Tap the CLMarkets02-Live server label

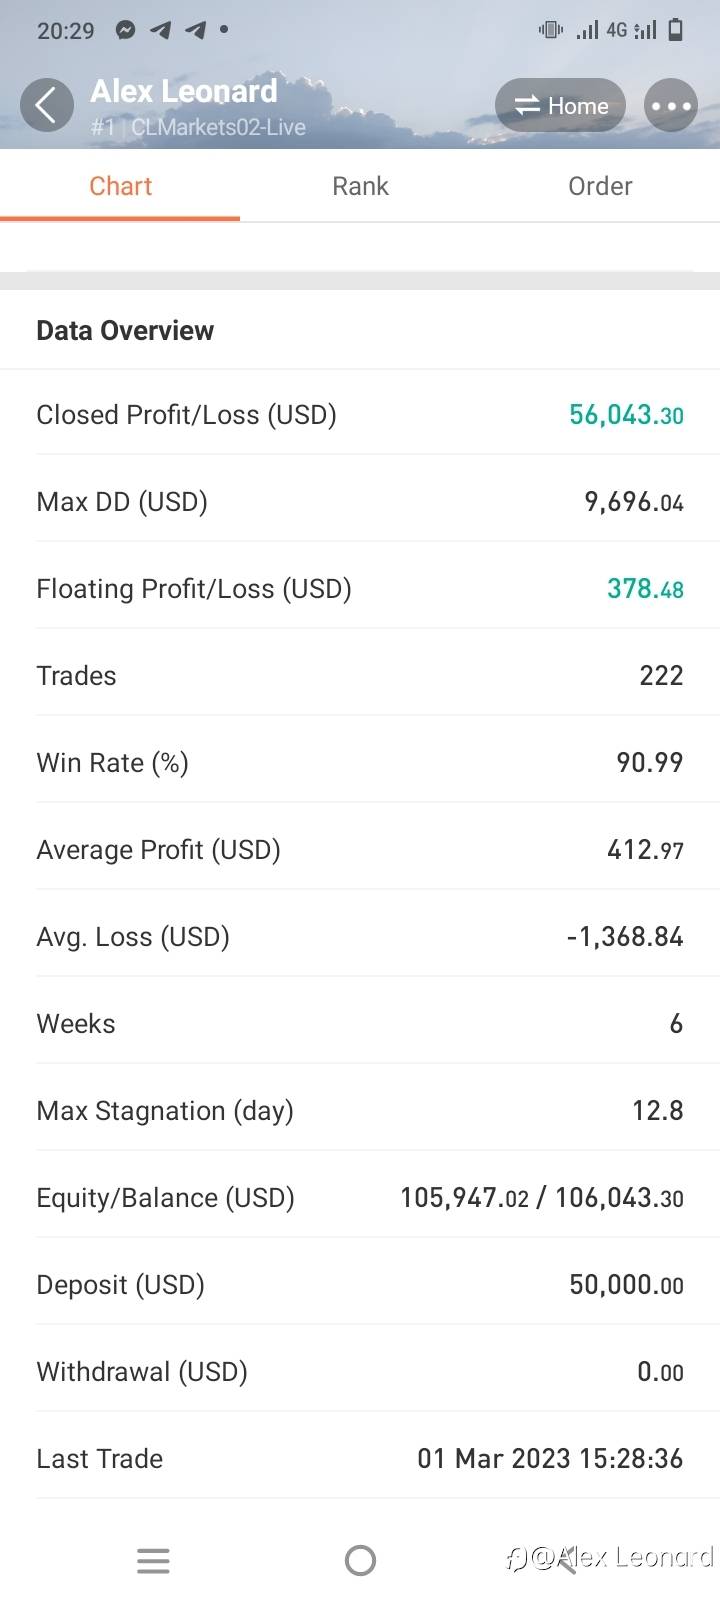[x=218, y=128]
